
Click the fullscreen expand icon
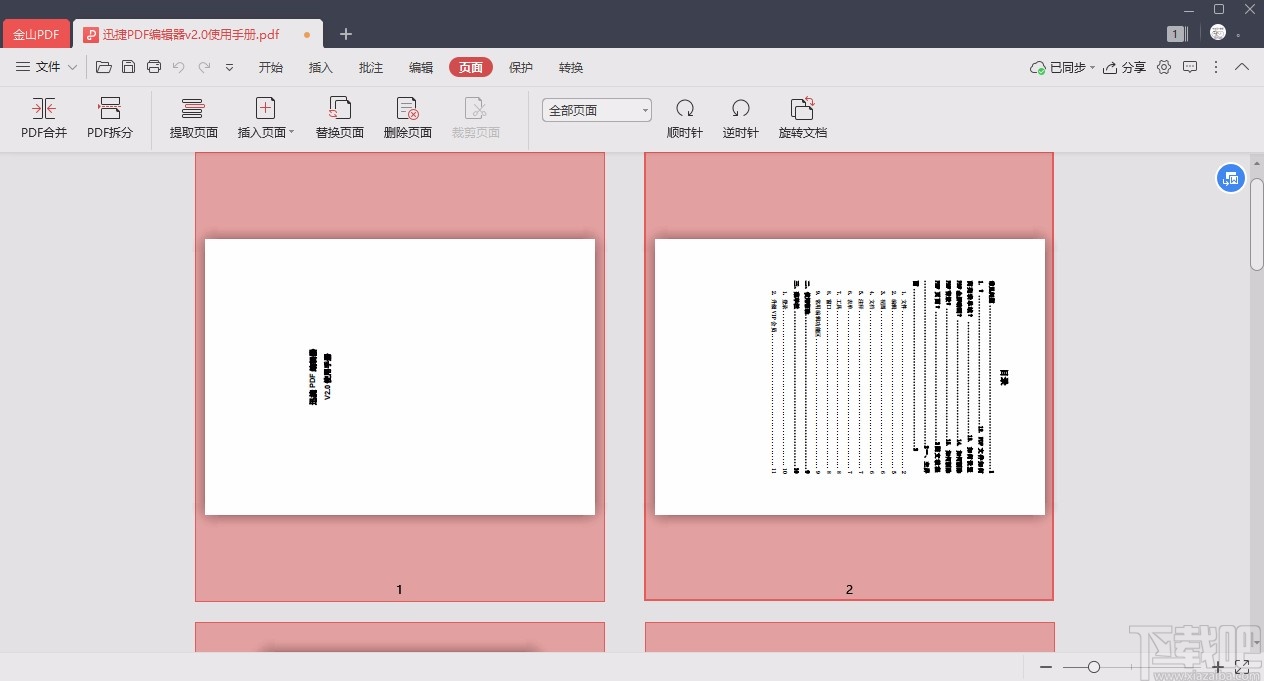1242,666
